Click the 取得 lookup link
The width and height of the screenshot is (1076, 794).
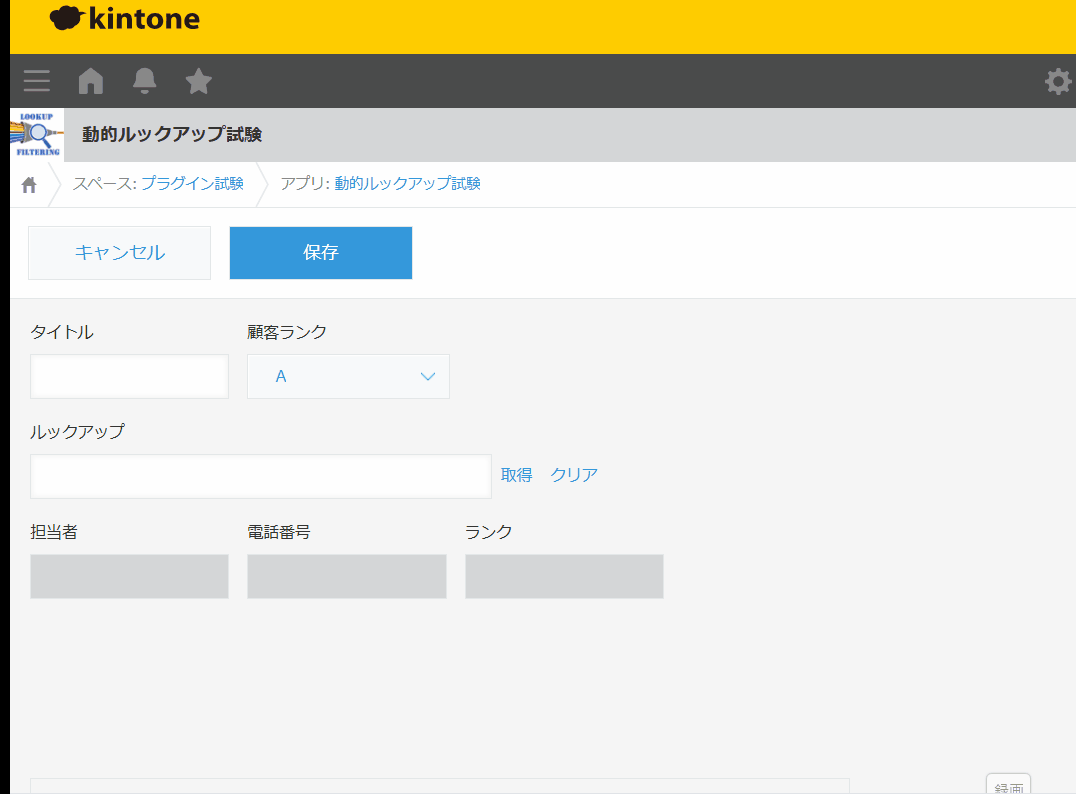516,475
